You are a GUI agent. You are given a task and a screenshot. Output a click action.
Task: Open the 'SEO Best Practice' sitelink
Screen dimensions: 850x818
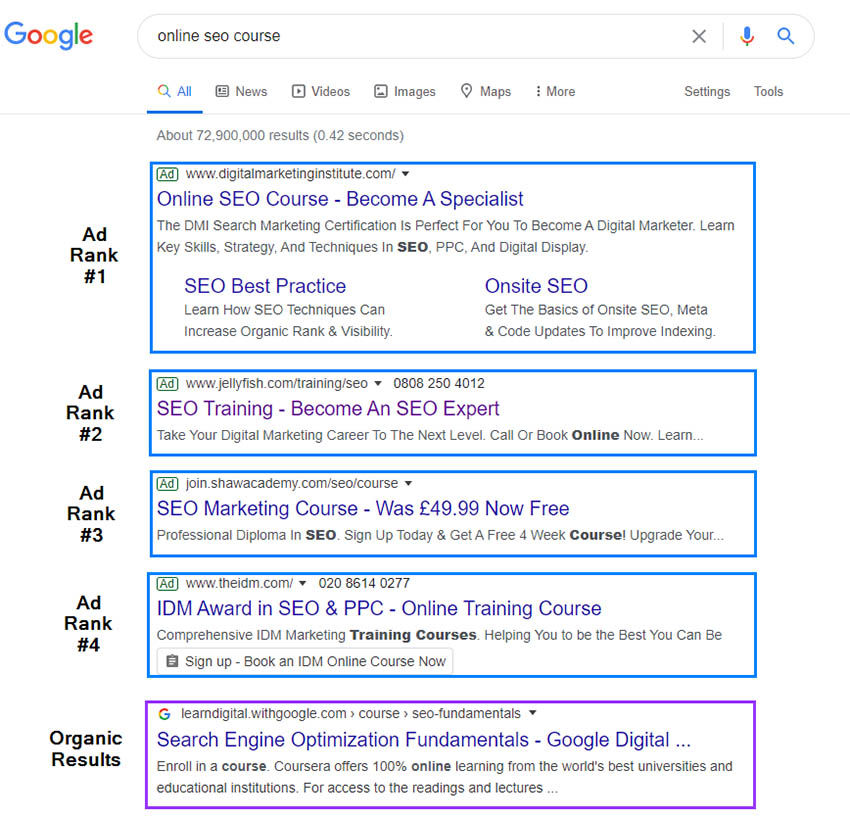tap(265, 286)
